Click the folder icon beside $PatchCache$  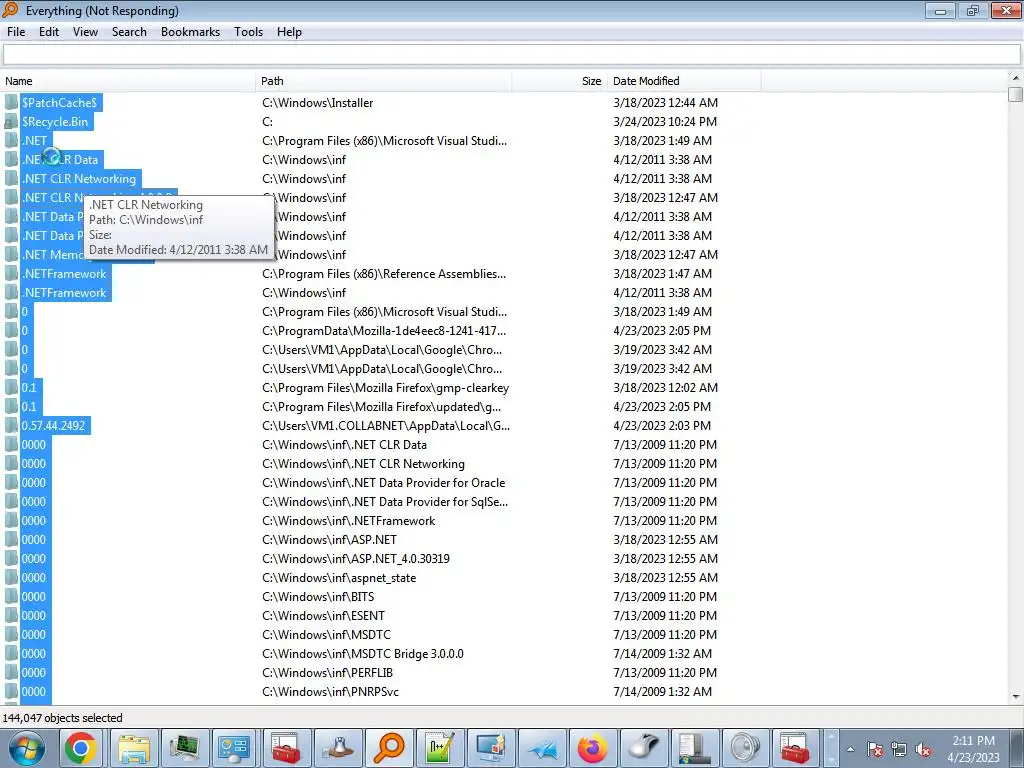point(11,103)
